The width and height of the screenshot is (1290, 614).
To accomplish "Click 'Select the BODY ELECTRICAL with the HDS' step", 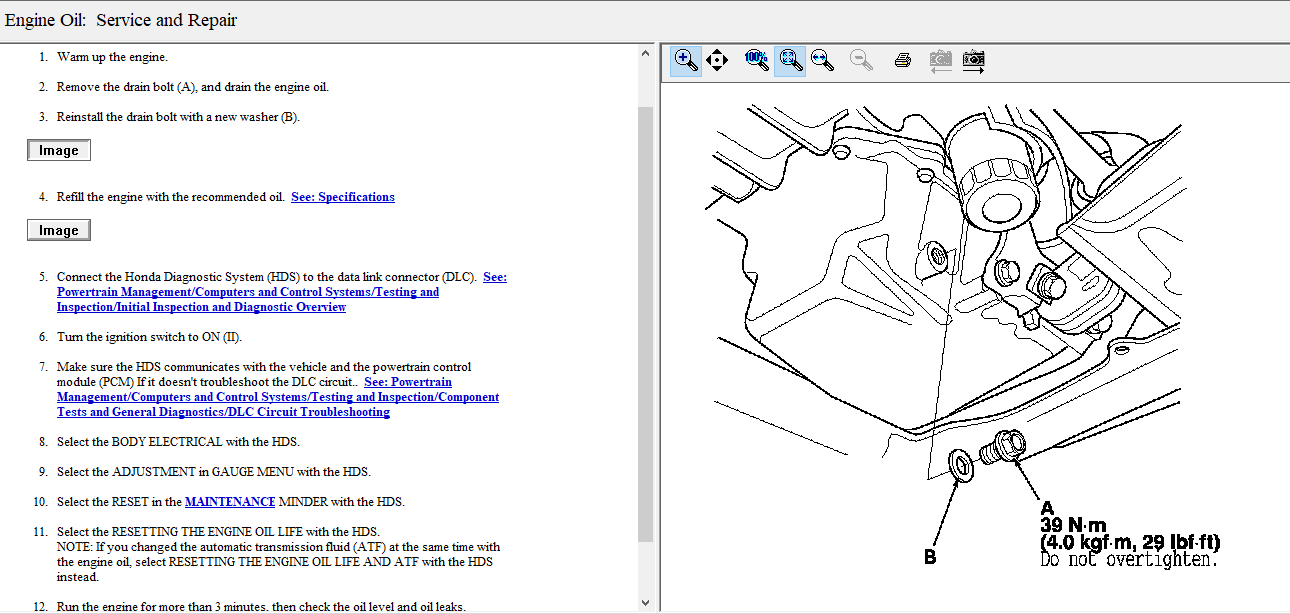I will 178,442.
